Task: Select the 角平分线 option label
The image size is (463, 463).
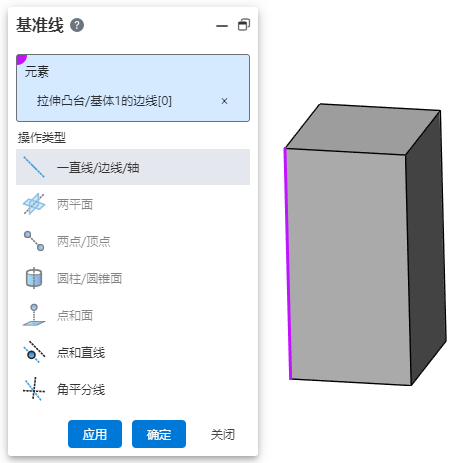Action: [x=81, y=389]
